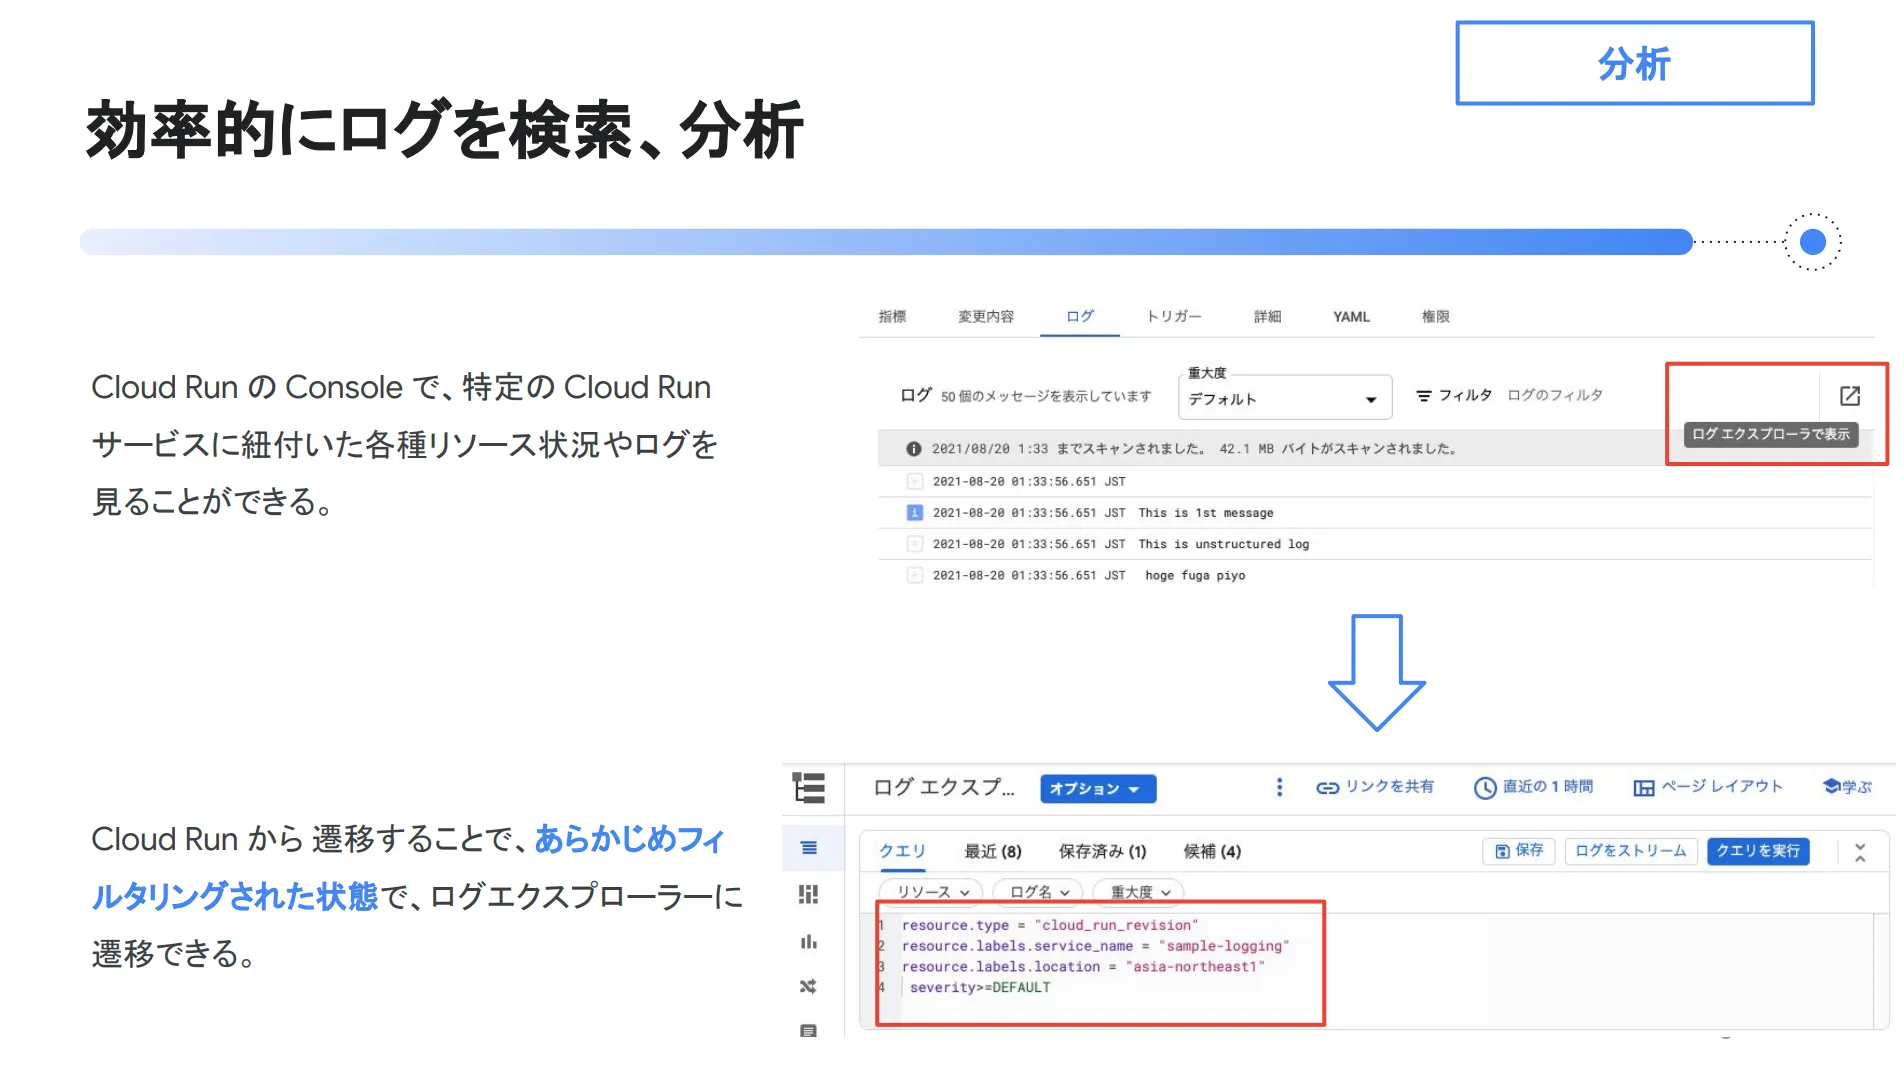This screenshot has width=1904, height=1070.
Task: Open the three-dot more options menu
Action: pyautogui.click(x=1279, y=787)
